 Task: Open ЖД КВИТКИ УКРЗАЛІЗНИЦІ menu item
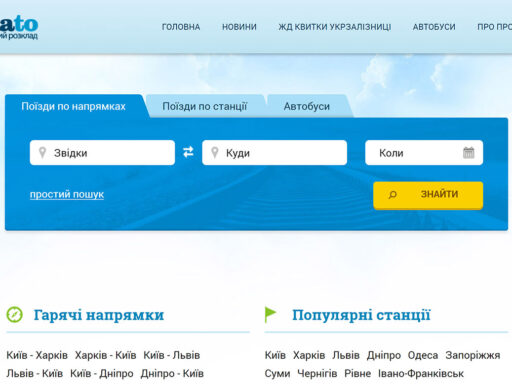point(335,27)
